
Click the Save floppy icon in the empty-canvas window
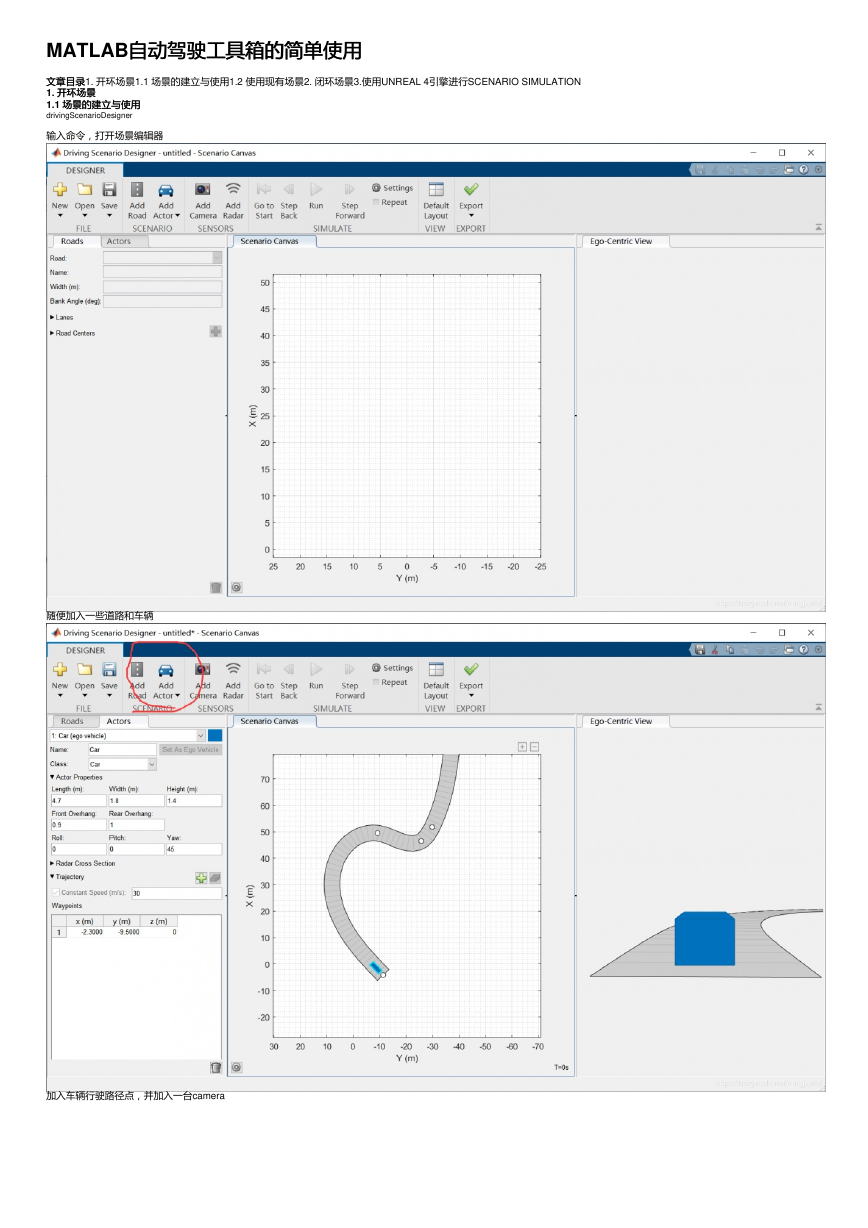click(x=109, y=189)
